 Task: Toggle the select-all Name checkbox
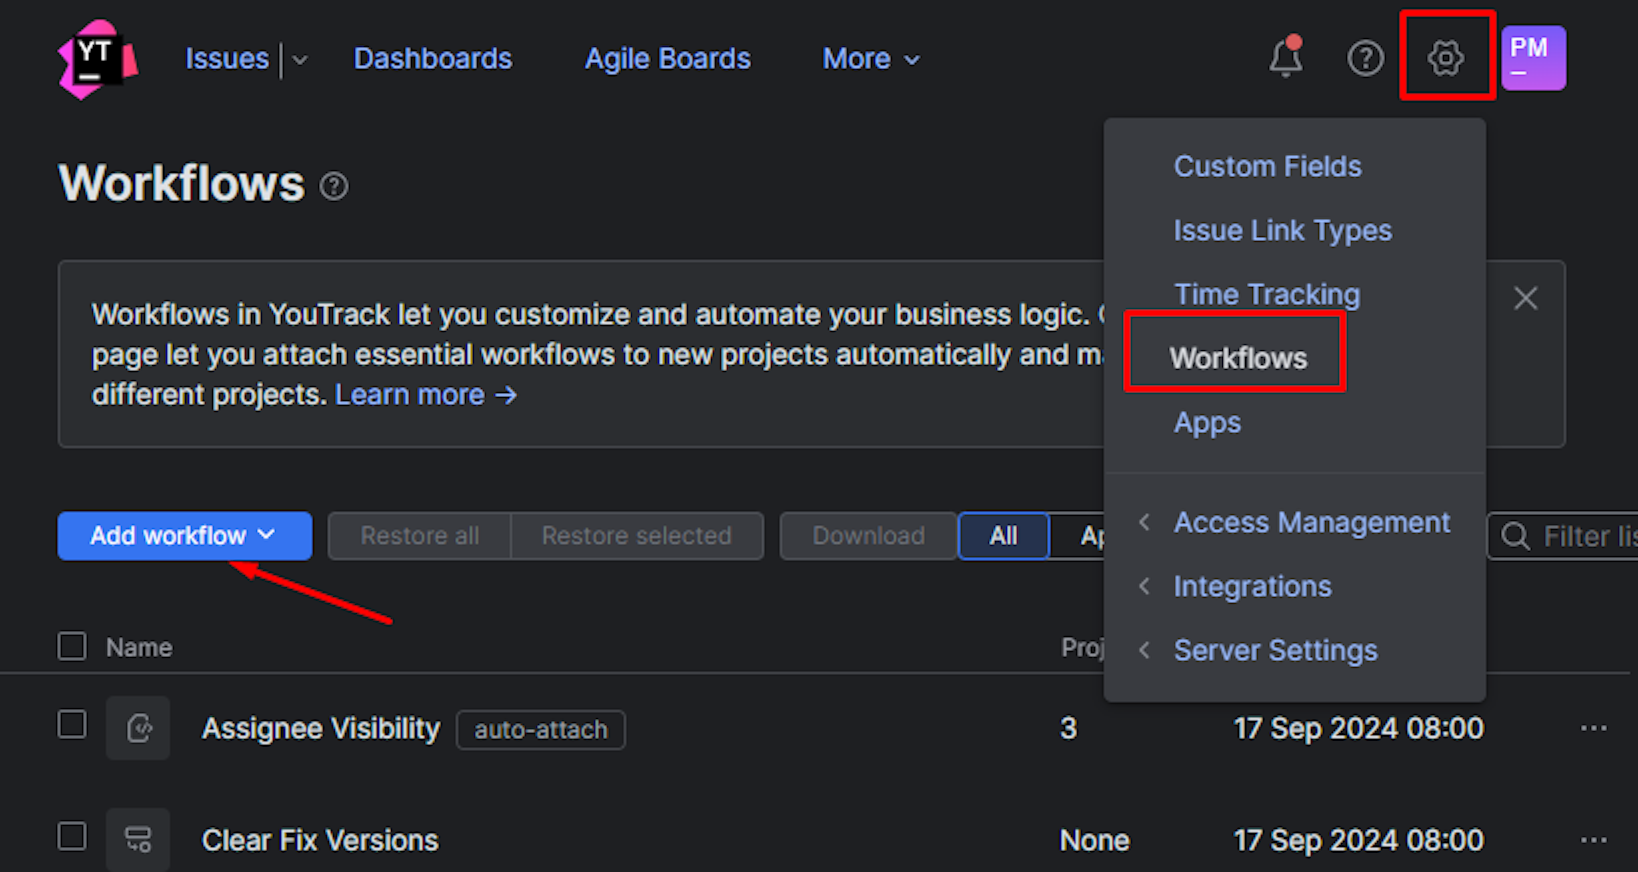72,646
